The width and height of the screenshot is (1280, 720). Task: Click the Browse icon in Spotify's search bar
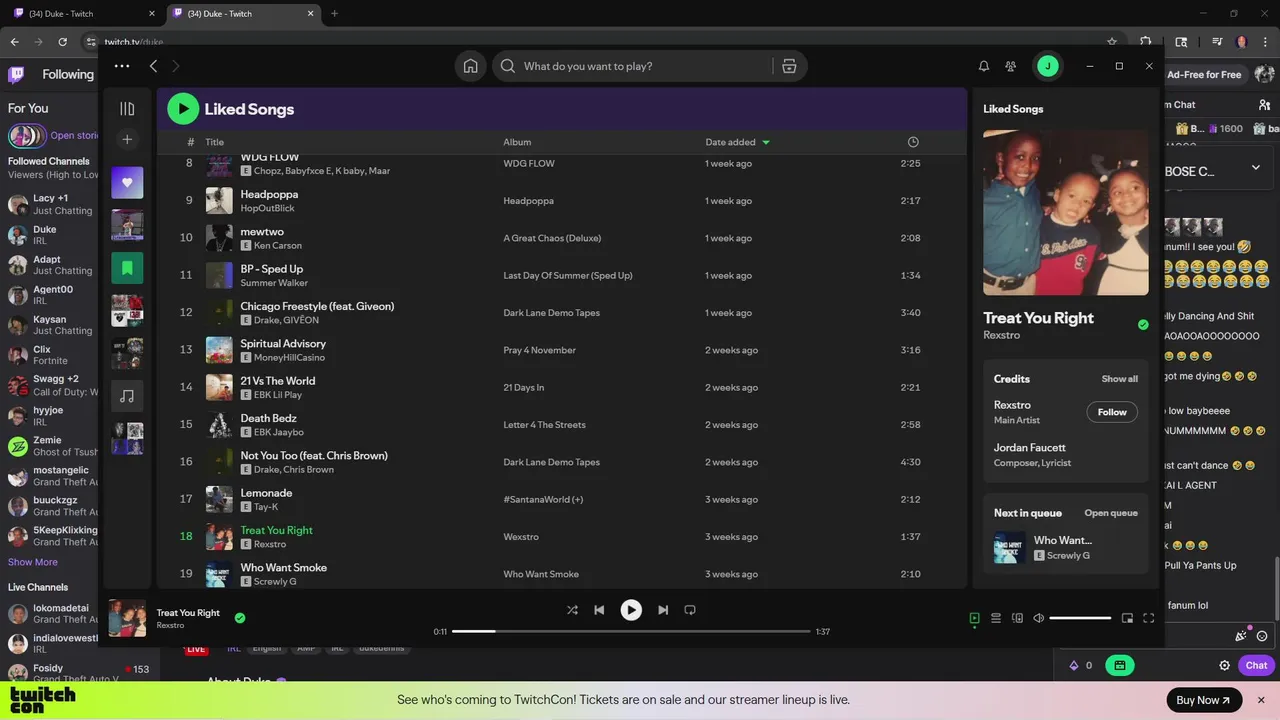pyautogui.click(x=789, y=66)
